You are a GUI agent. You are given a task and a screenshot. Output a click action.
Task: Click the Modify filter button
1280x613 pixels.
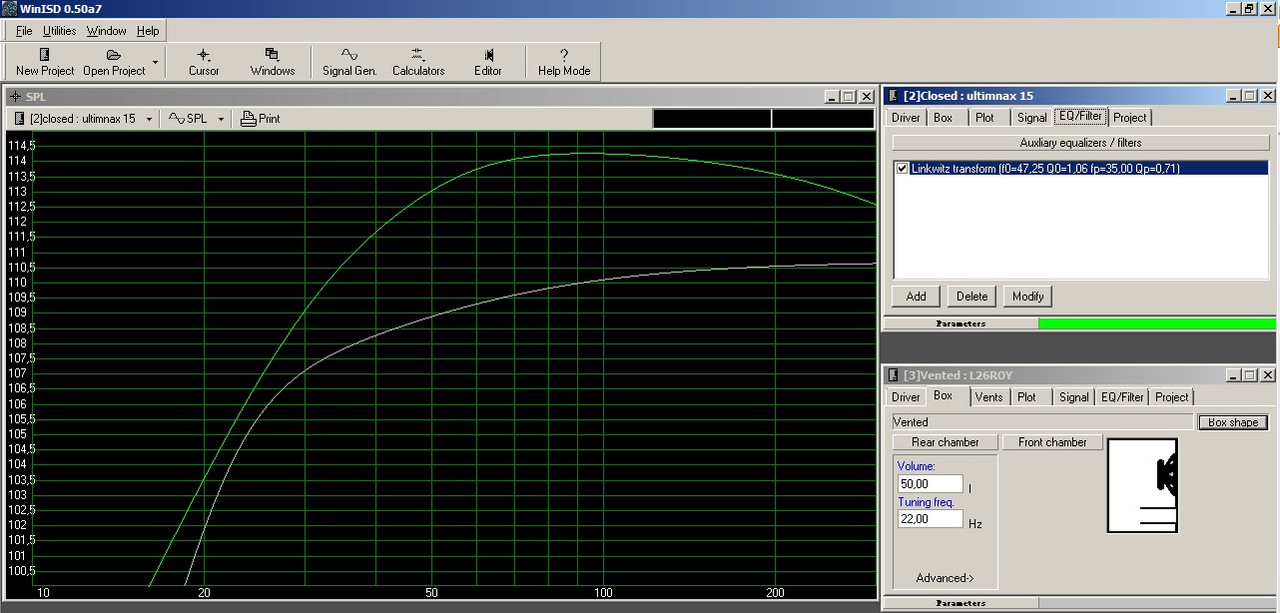pyautogui.click(x=1028, y=296)
